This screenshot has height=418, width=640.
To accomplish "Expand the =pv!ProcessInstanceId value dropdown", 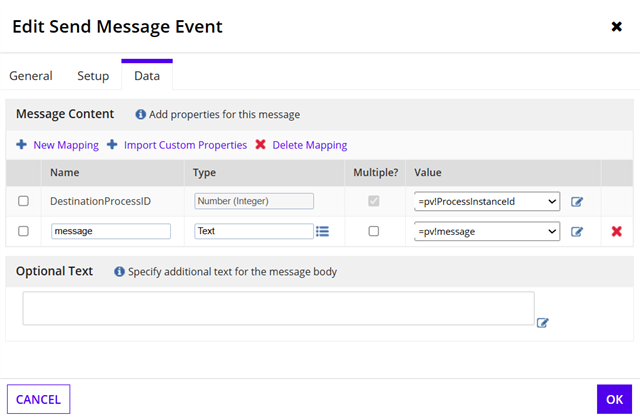I will click(x=486, y=202).
